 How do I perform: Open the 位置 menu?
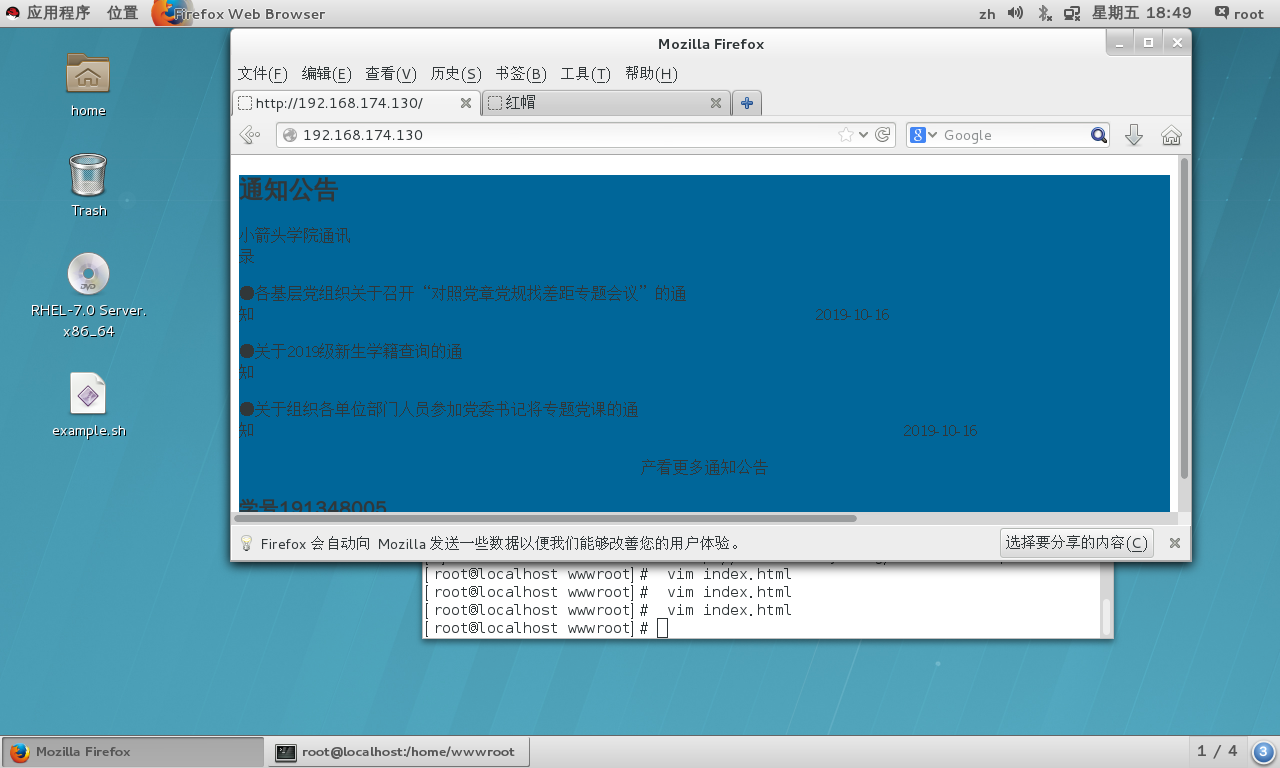122,13
